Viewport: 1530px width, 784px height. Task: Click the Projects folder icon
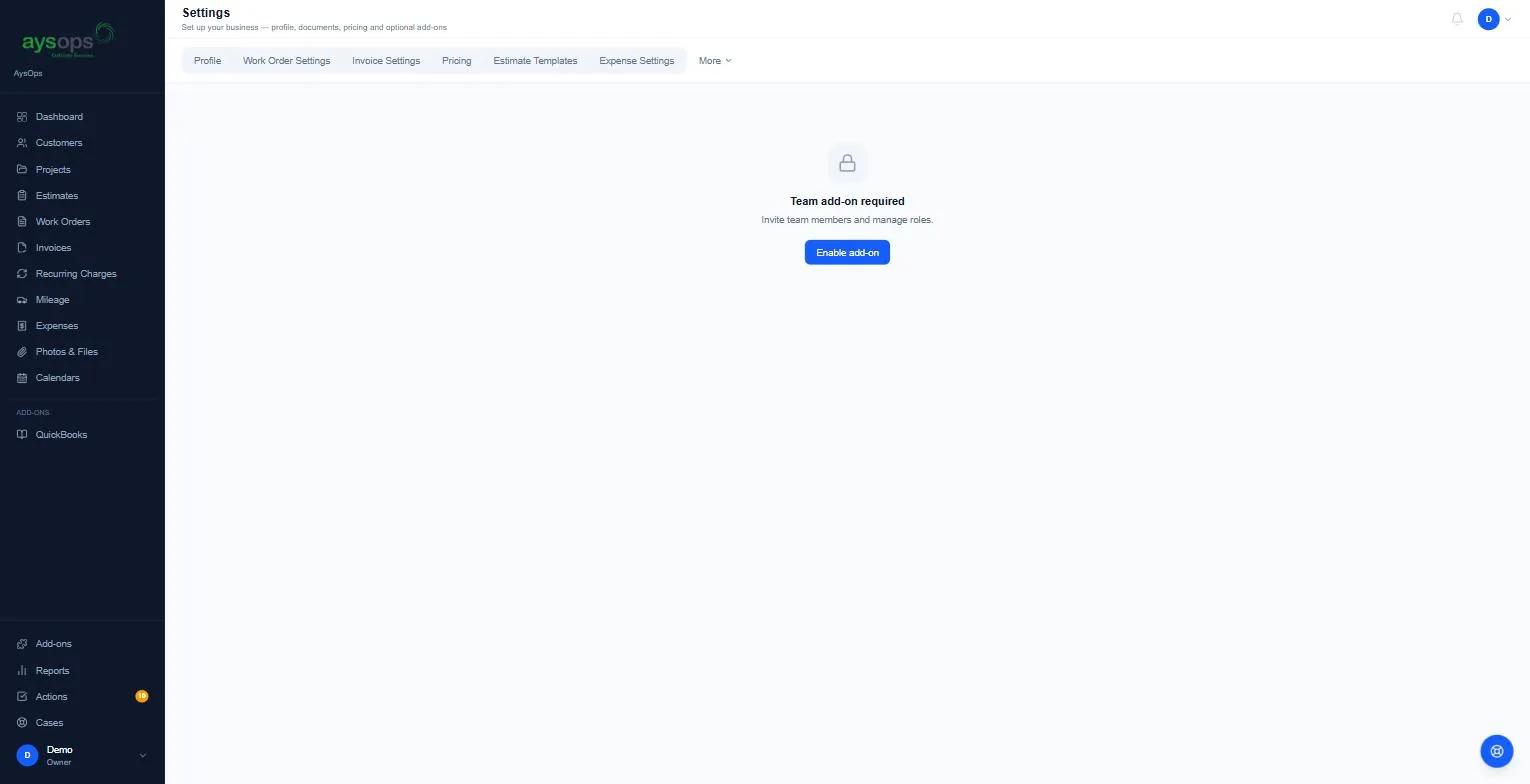tap(22, 170)
